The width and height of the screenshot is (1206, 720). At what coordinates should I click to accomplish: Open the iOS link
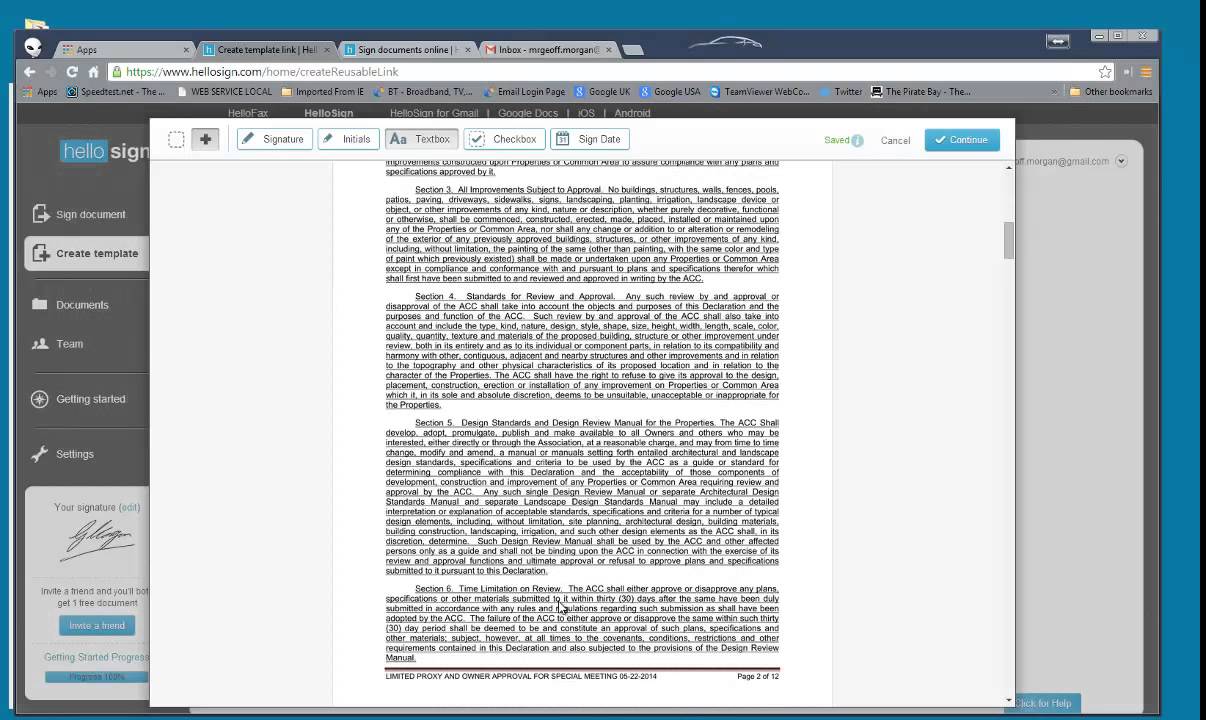586,114
